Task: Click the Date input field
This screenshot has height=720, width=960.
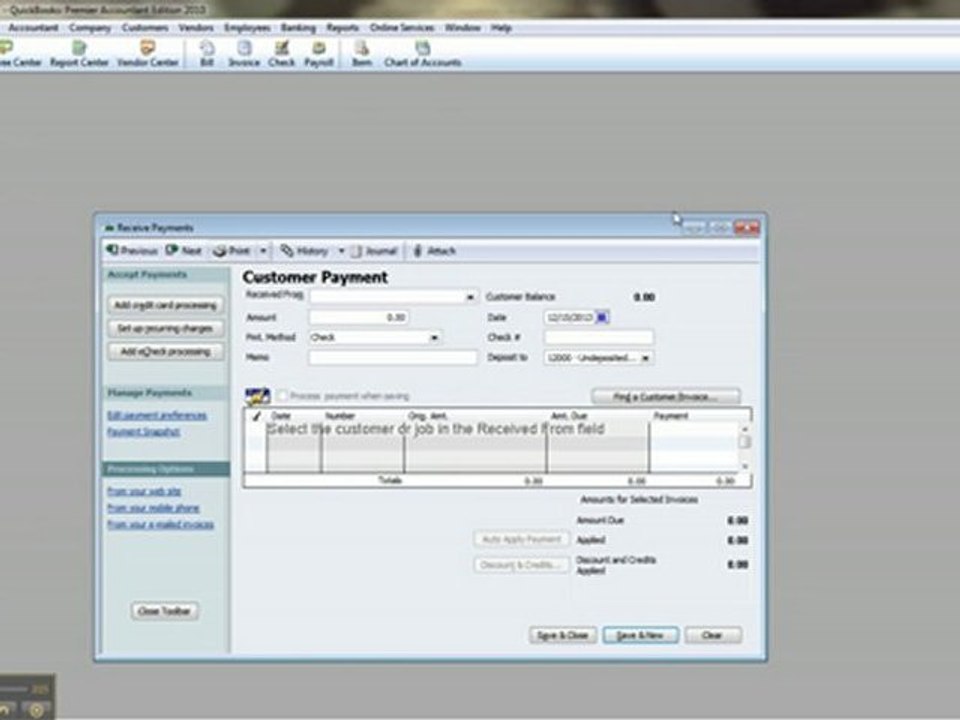Action: [x=569, y=317]
